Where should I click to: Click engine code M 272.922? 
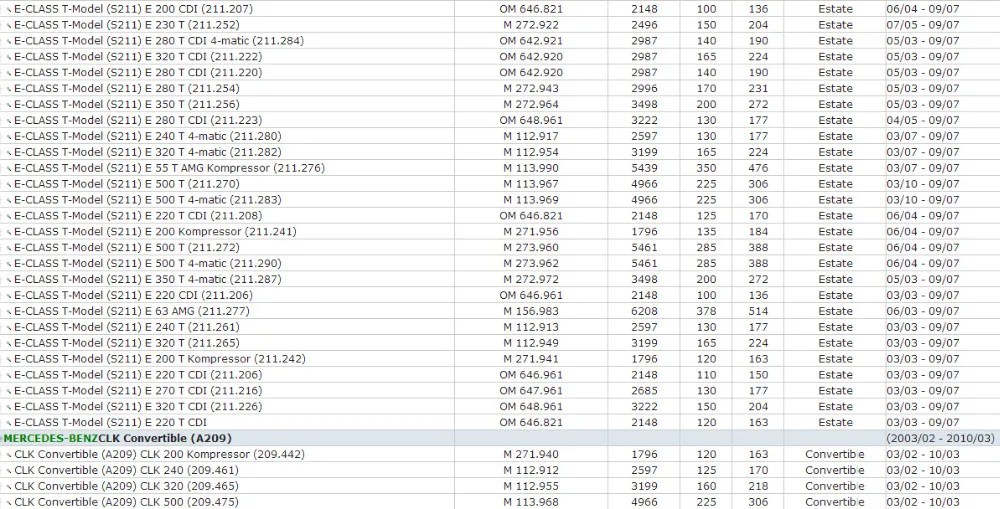[x=531, y=25]
